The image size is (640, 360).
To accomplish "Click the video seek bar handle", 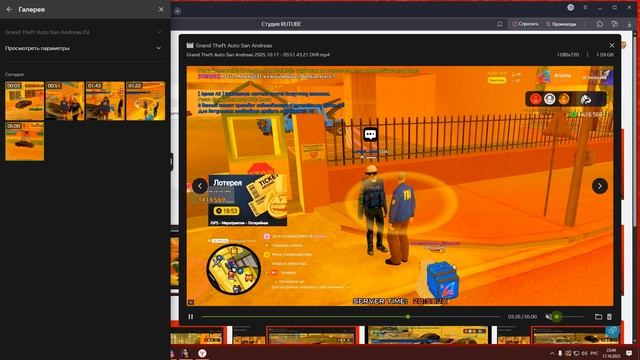I will [x=408, y=317].
